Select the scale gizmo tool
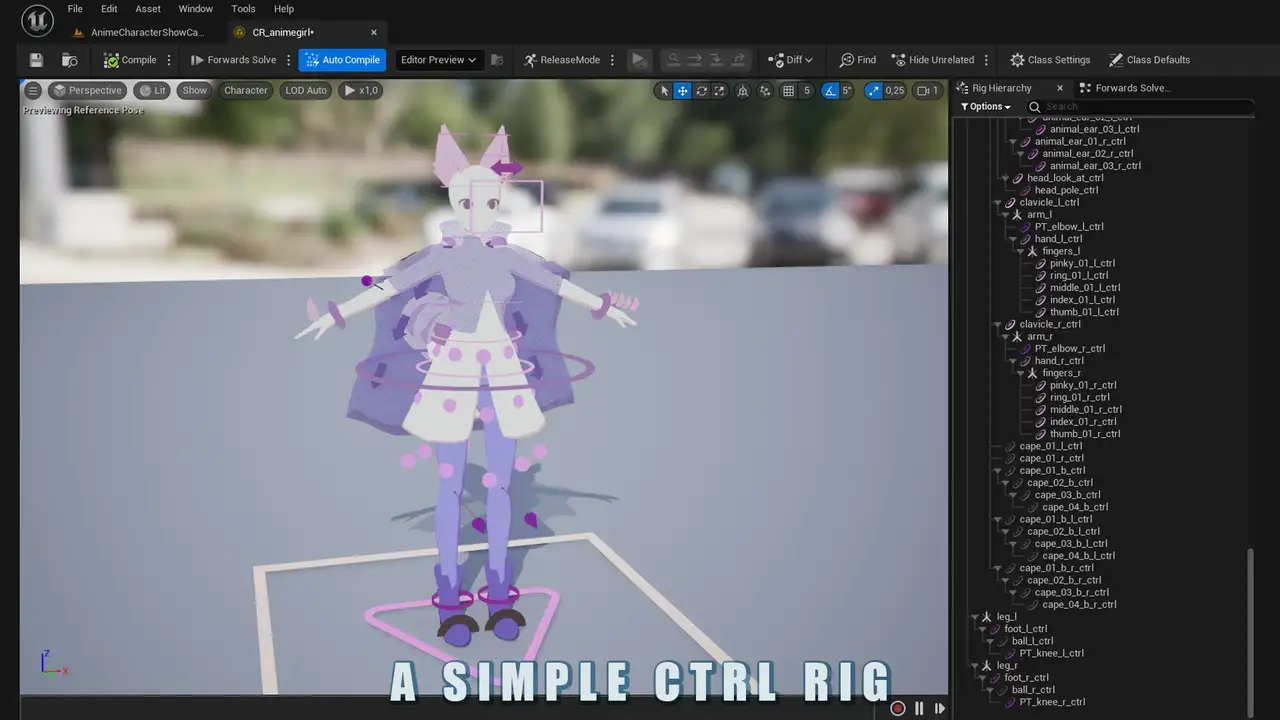Image resolution: width=1280 pixels, height=720 pixels. (719, 90)
